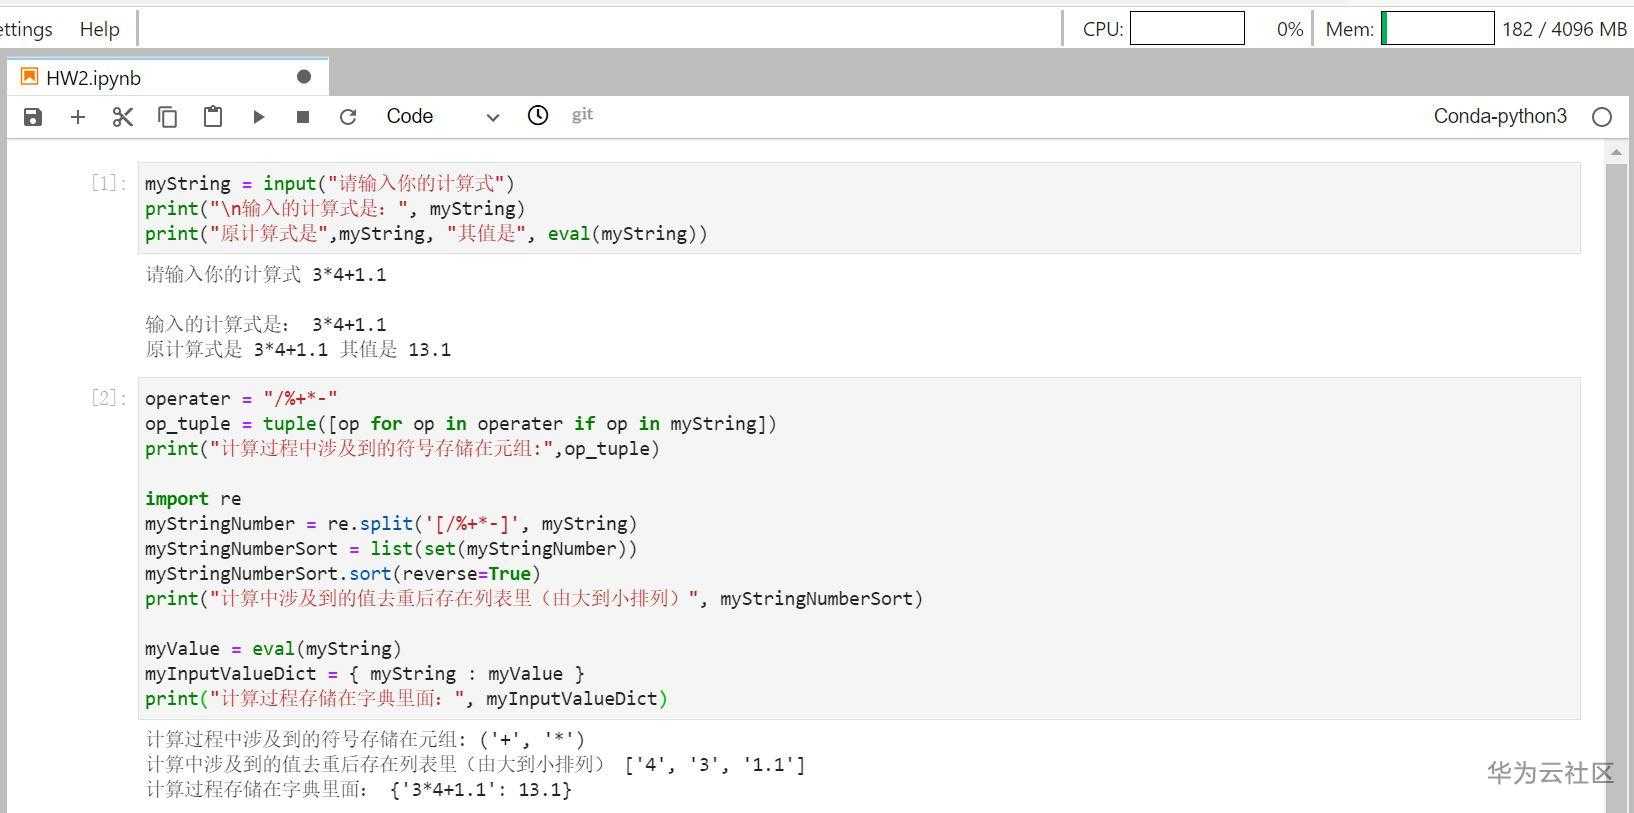Click the myStringNumberSort.sort line
The height and width of the screenshot is (813, 1634).
coord(343,573)
